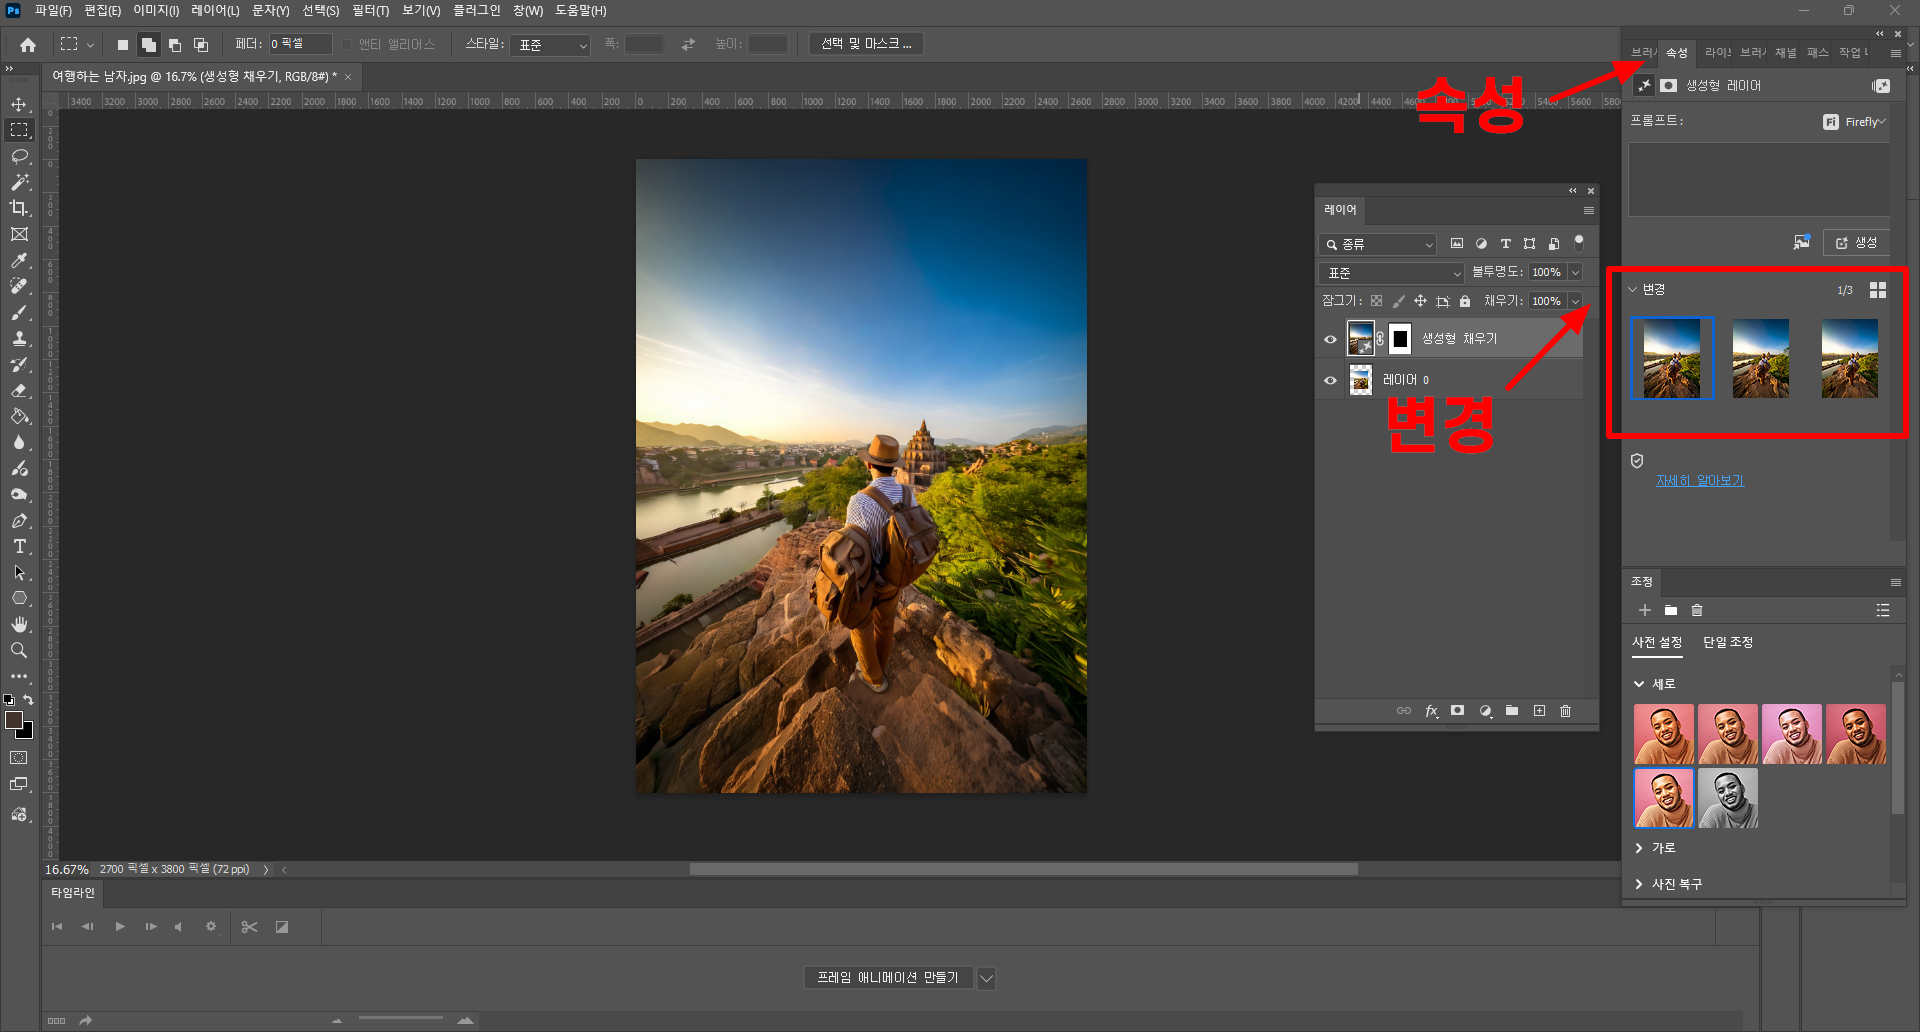Screen dimensions: 1920x1032
Task: Select the Crop tool
Action: point(19,208)
